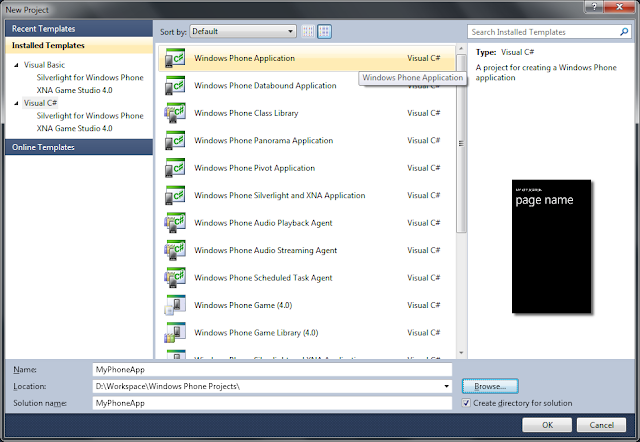This screenshot has height=442, width=640.
Task: Click the Windows Phone Application template icon
Action: point(175,58)
